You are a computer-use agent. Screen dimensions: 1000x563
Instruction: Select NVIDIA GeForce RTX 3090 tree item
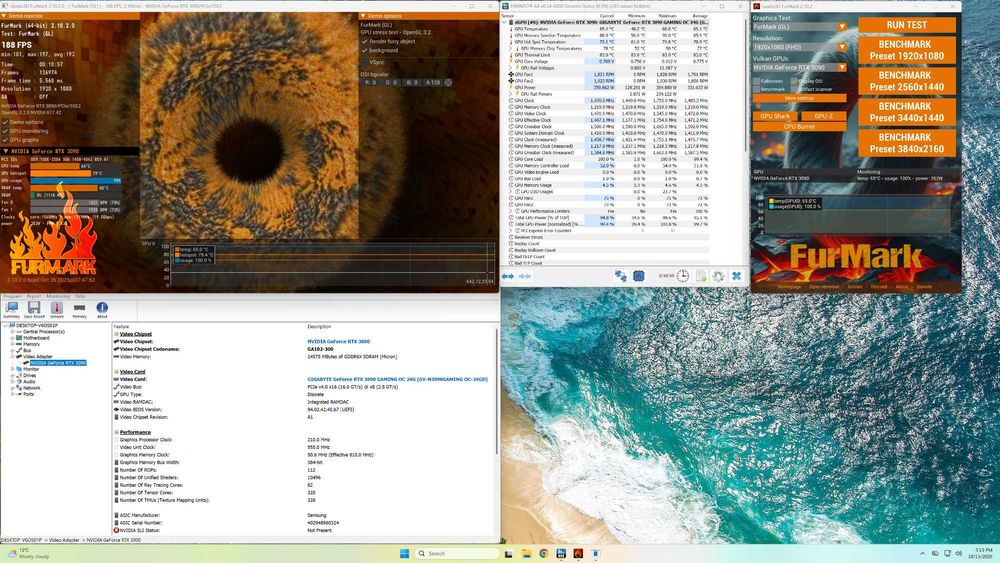pyautogui.click(x=58, y=363)
